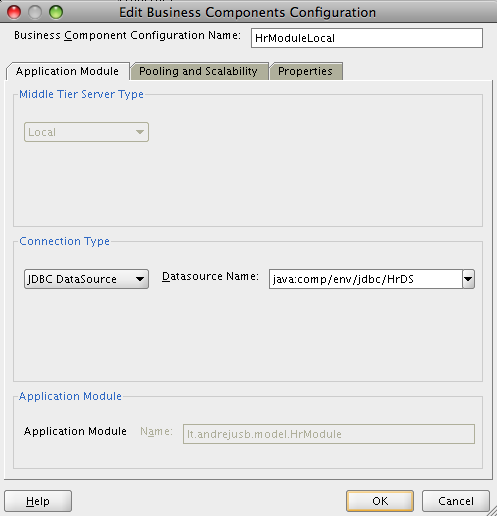The image size is (497, 516).
Task: Click the Connection Type heading
Action: point(64,241)
